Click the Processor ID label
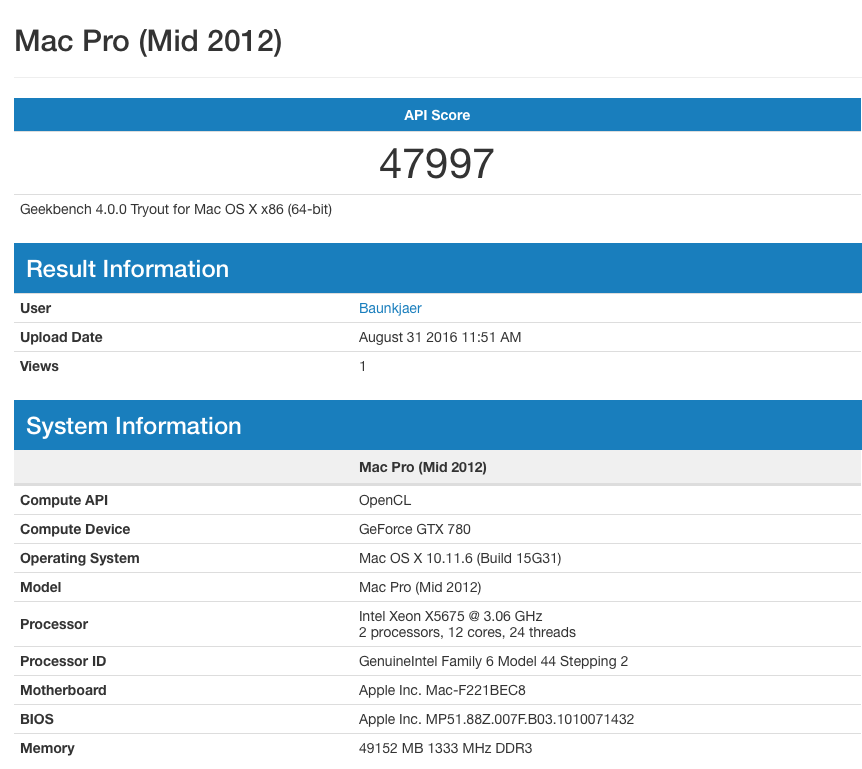The height and width of the screenshot is (769, 862). (x=63, y=661)
